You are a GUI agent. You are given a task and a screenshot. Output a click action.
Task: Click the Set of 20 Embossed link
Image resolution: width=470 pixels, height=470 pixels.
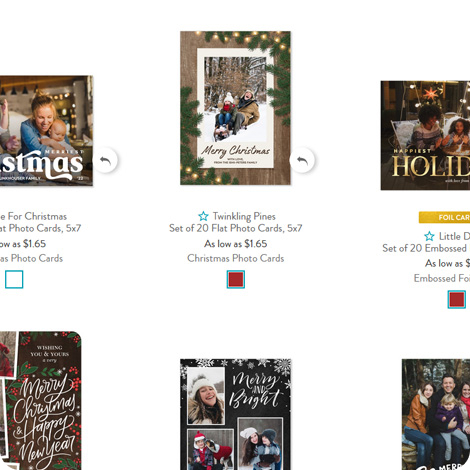point(426,248)
